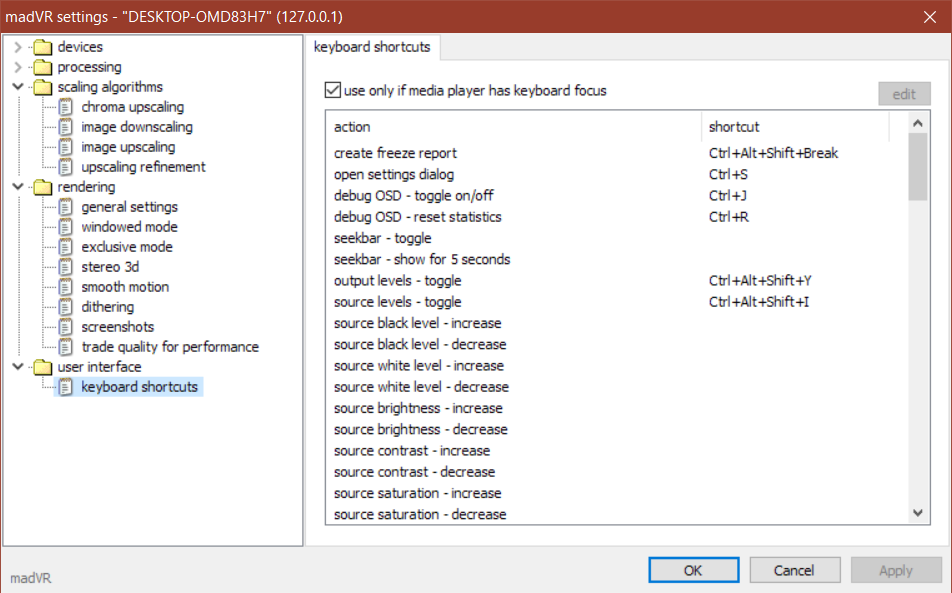
Task: Toggle use only if media player has keyboard focus
Action: click(x=333, y=90)
